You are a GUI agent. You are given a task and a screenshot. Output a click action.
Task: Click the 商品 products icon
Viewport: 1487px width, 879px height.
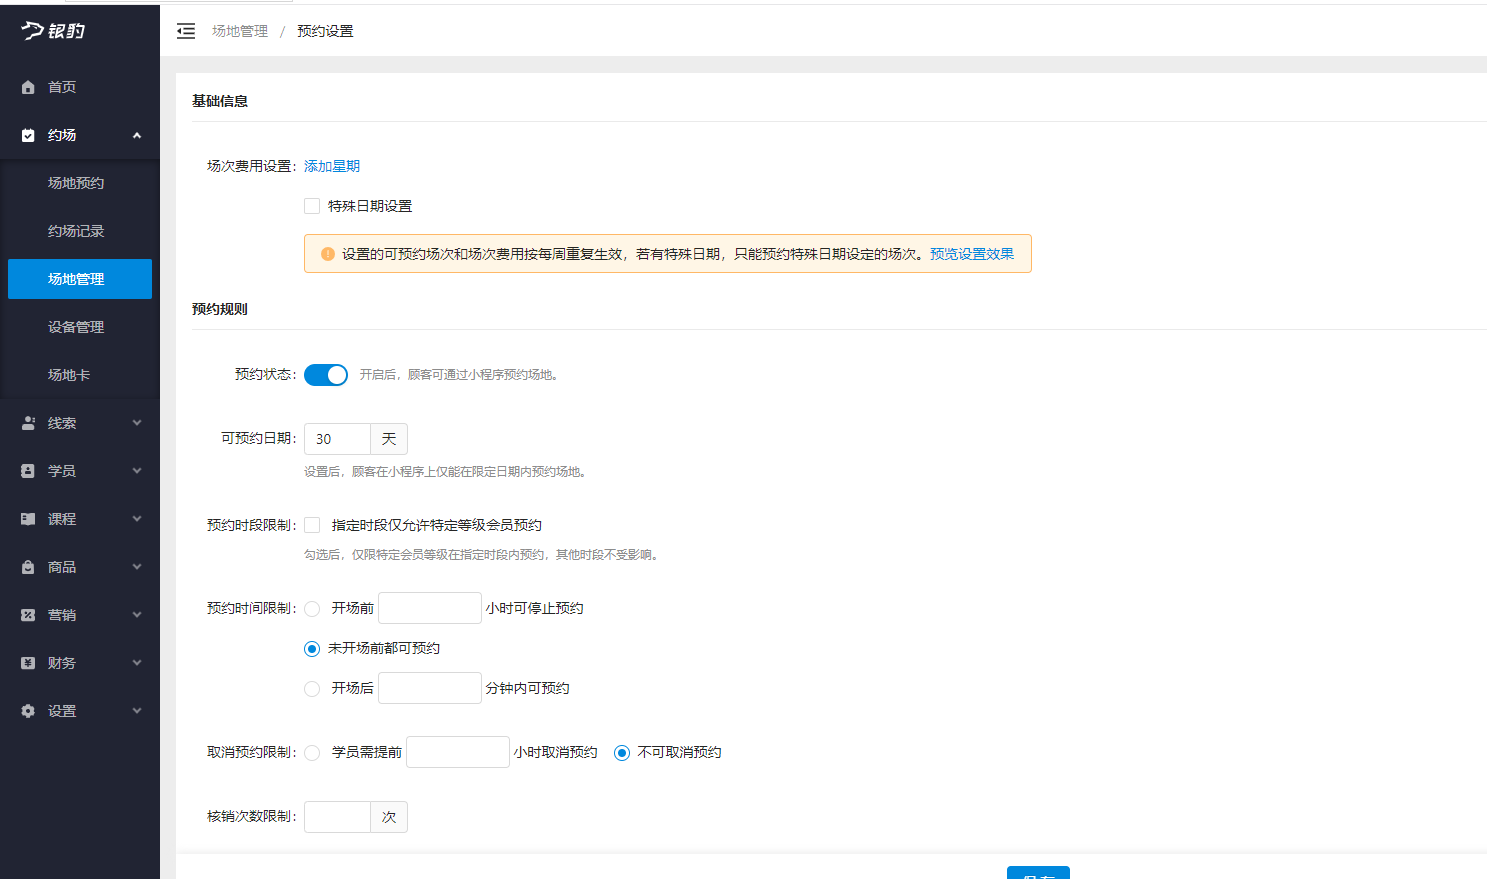point(29,566)
